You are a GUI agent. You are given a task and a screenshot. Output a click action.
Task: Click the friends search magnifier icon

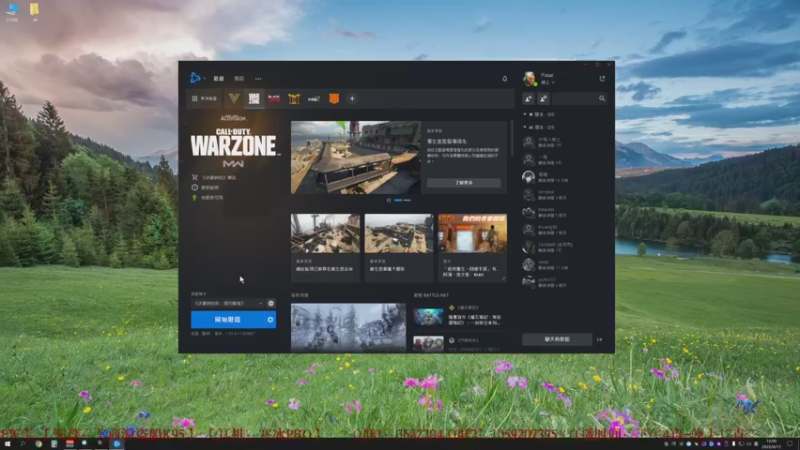coord(602,98)
